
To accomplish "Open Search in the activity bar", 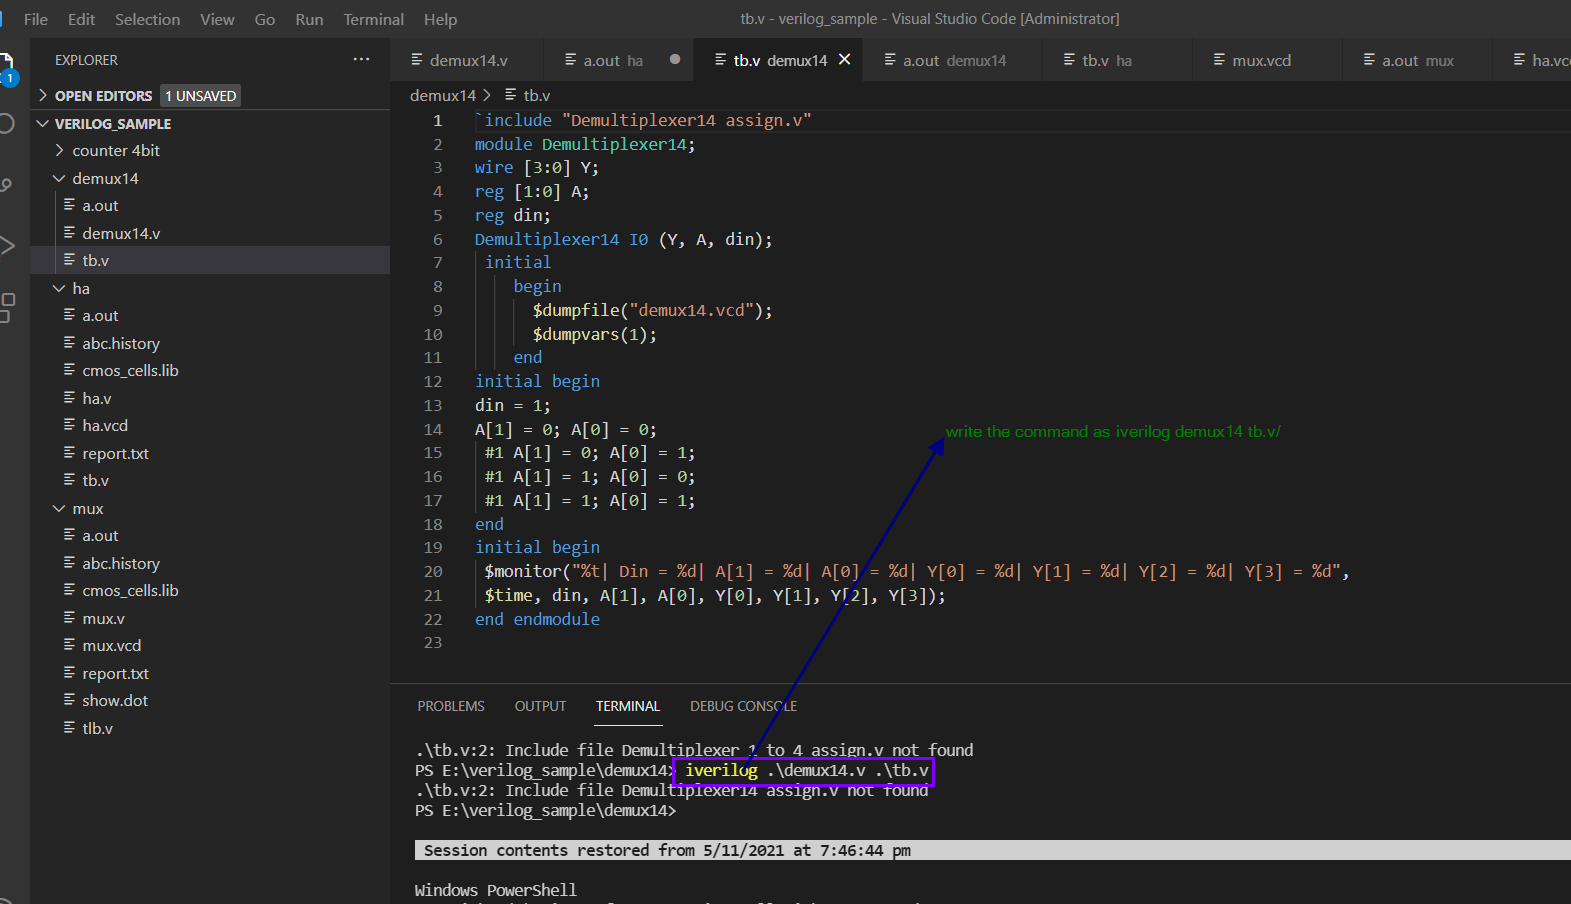I will pyautogui.click(x=6, y=124).
